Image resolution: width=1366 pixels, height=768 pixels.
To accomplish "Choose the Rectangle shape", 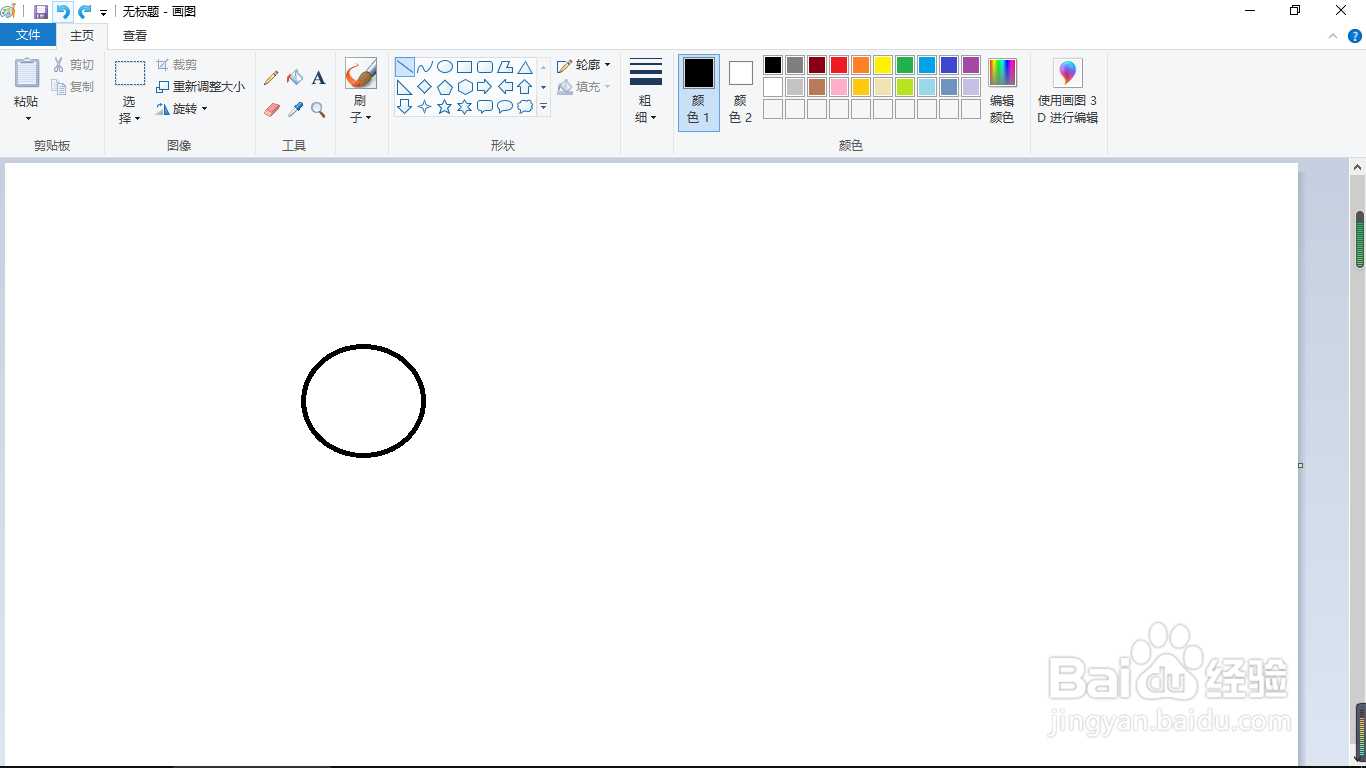I will pyautogui.click(x=465, y=67).
